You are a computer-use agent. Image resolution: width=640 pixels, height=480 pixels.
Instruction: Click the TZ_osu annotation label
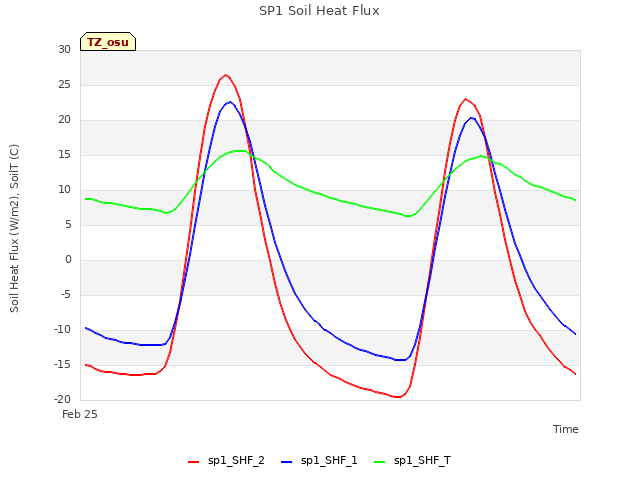[x=108, y=42]
